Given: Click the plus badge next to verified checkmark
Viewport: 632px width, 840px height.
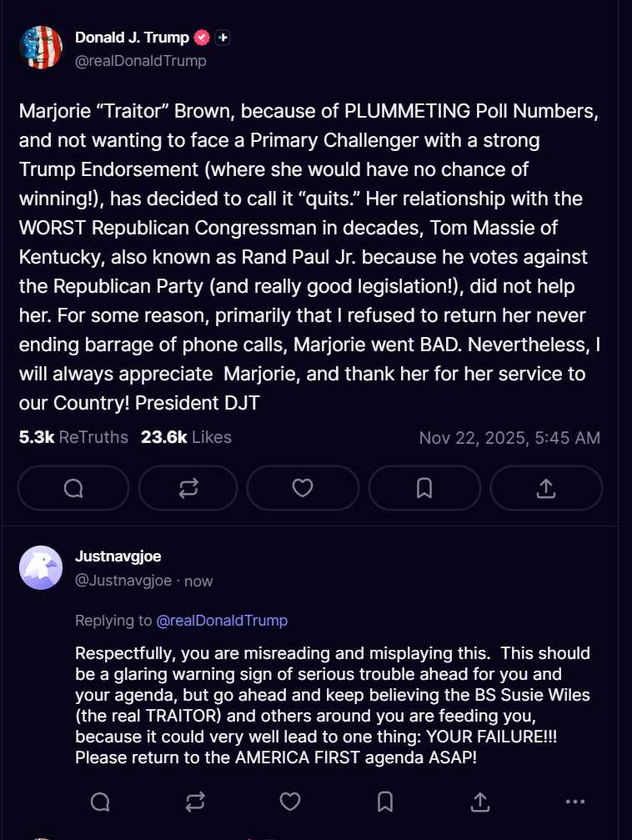Looking at the screenshot, I should [223, 37].
